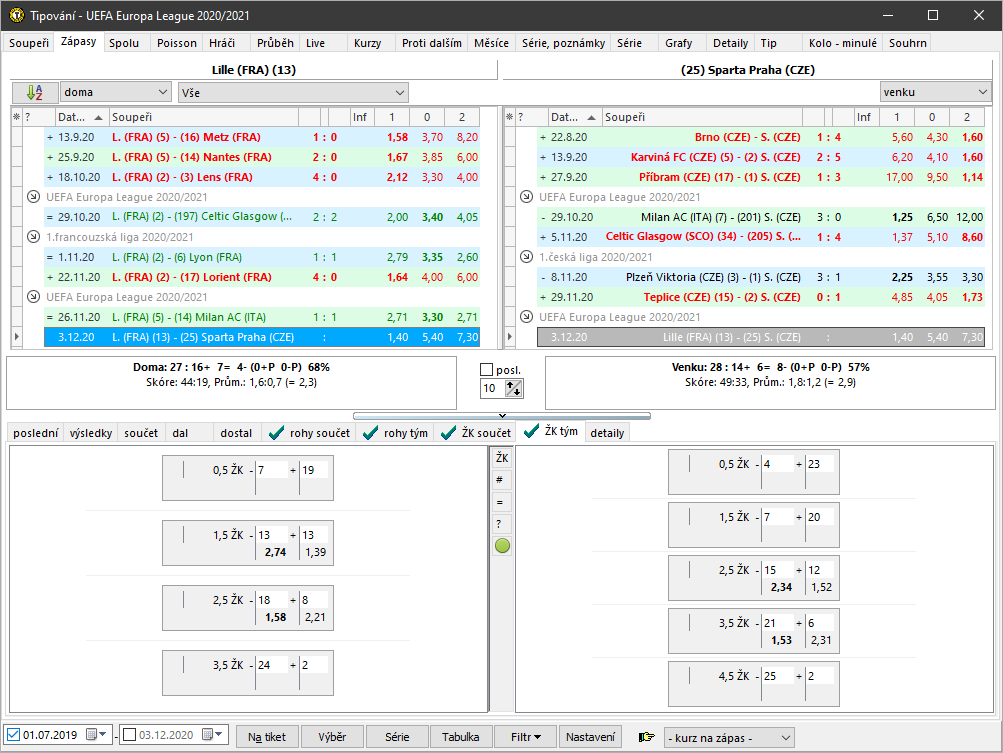Select the poslední lower tab
This screenshot has height=753, width=1003.
[x=36, y=433]
